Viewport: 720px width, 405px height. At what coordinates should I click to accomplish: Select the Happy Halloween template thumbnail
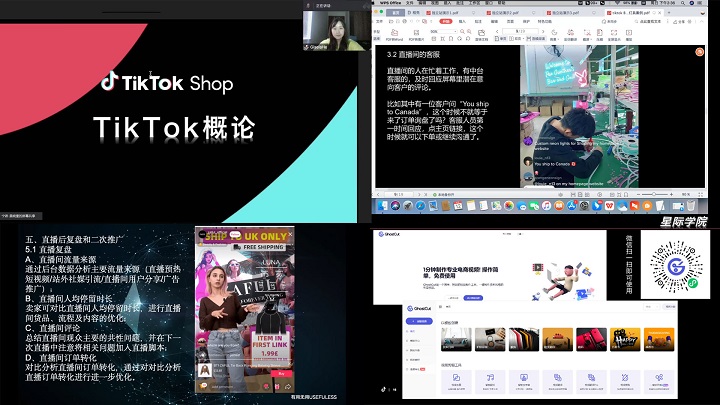[625, 339]
